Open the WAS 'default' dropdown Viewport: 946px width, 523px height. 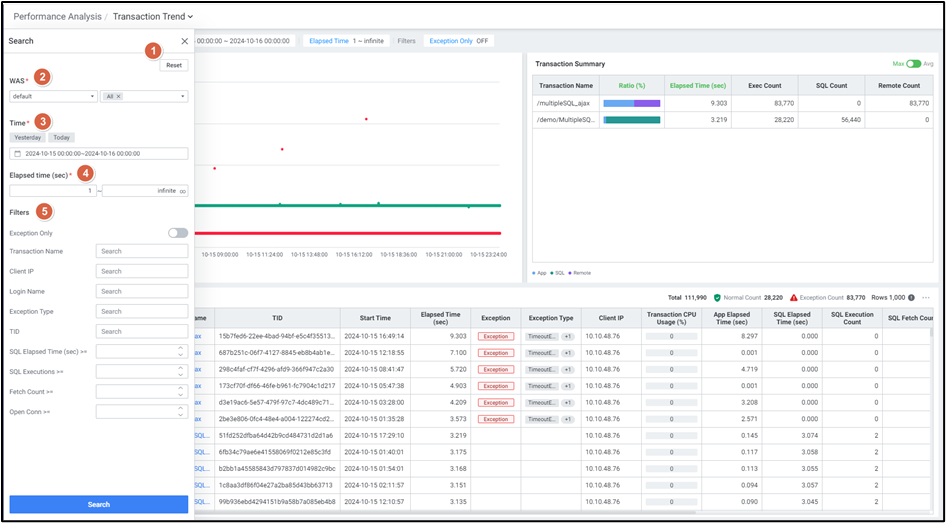[53, 96]
